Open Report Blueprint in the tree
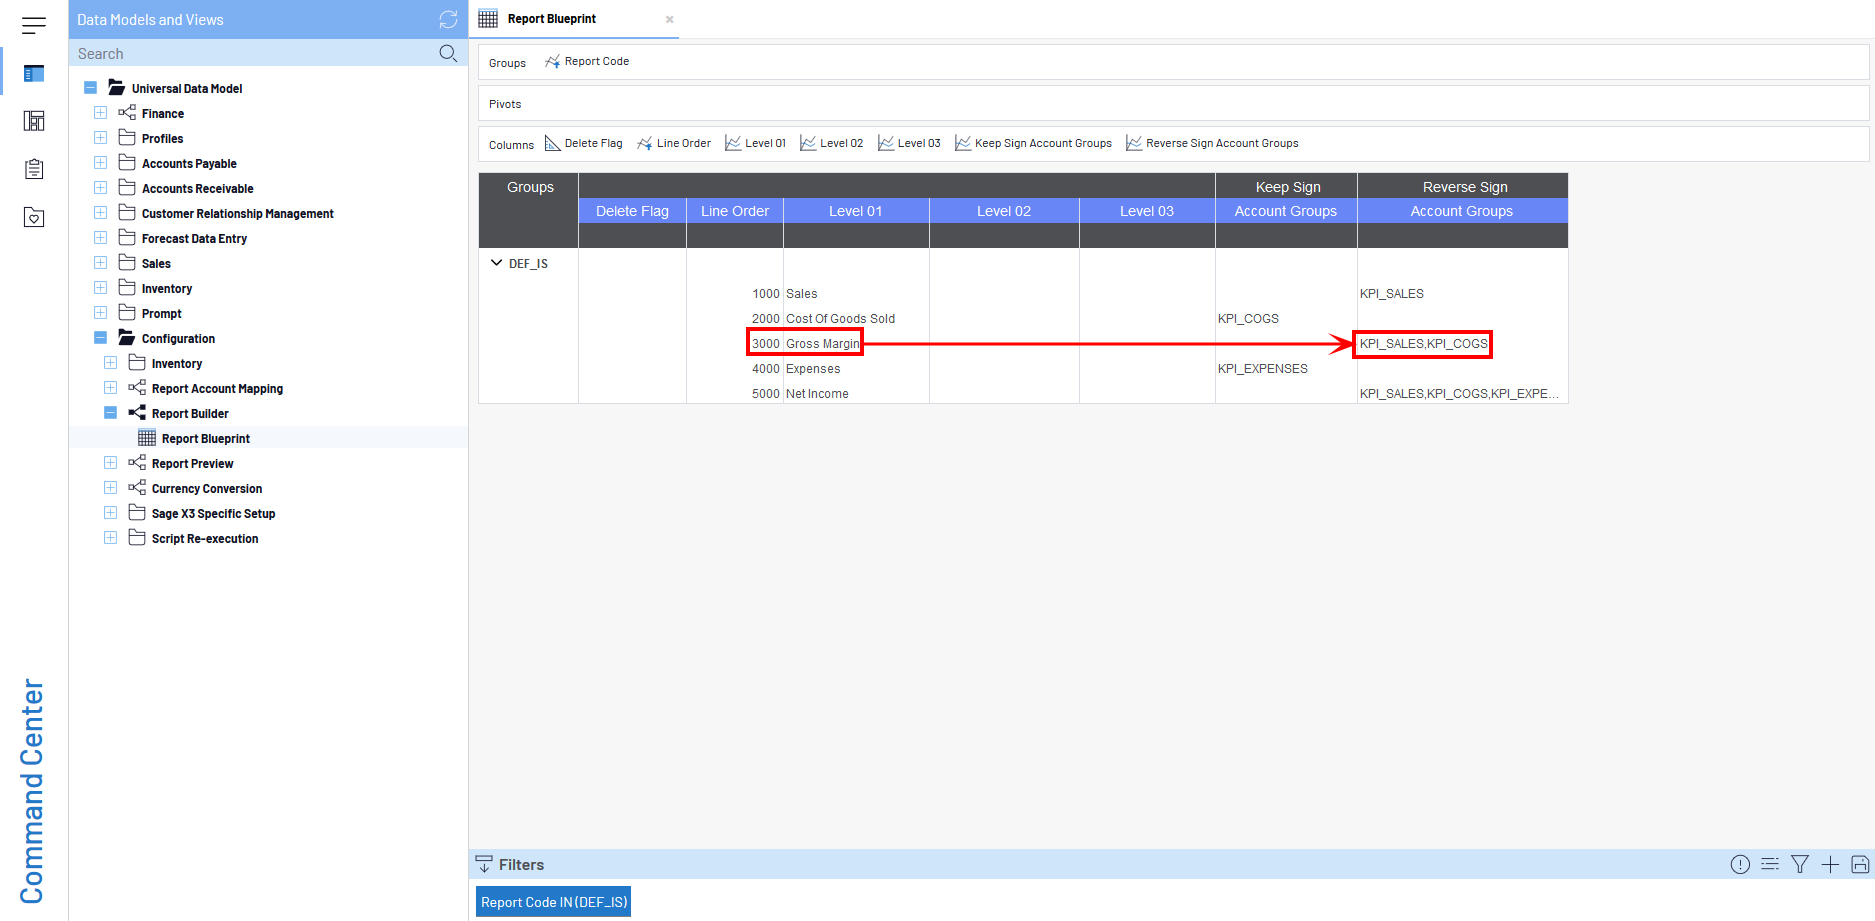The image size is (1875, 921). click(205, 438)
